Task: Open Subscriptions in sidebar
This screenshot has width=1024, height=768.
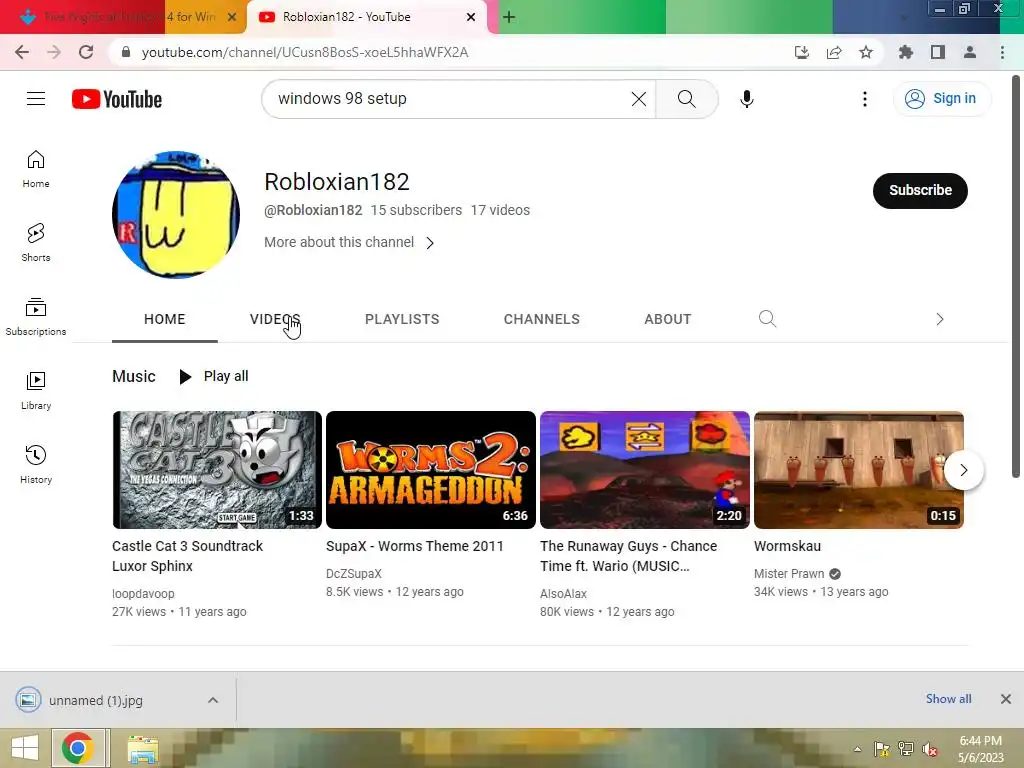Action: point(36,316)
